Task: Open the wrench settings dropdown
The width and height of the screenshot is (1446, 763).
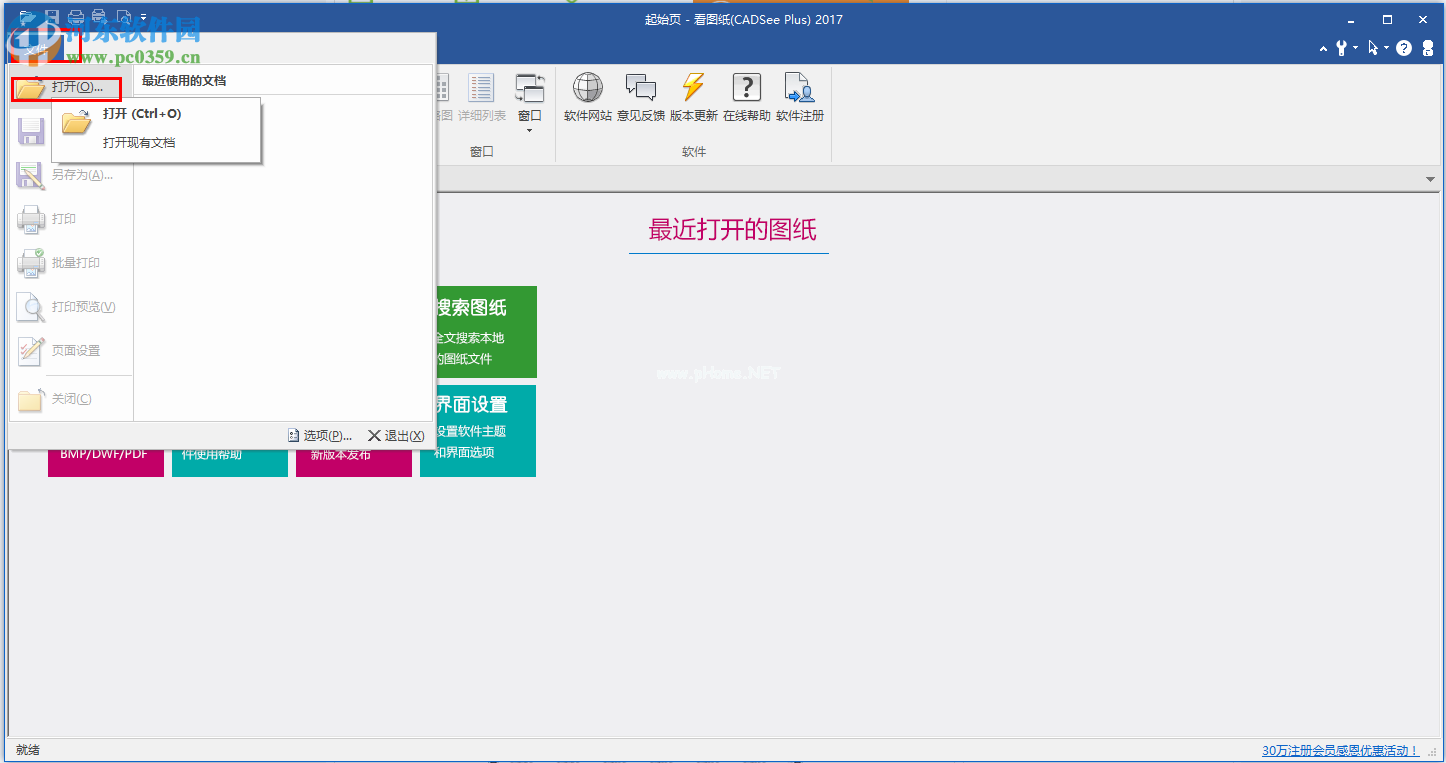Action: [x=1347, y=48]
